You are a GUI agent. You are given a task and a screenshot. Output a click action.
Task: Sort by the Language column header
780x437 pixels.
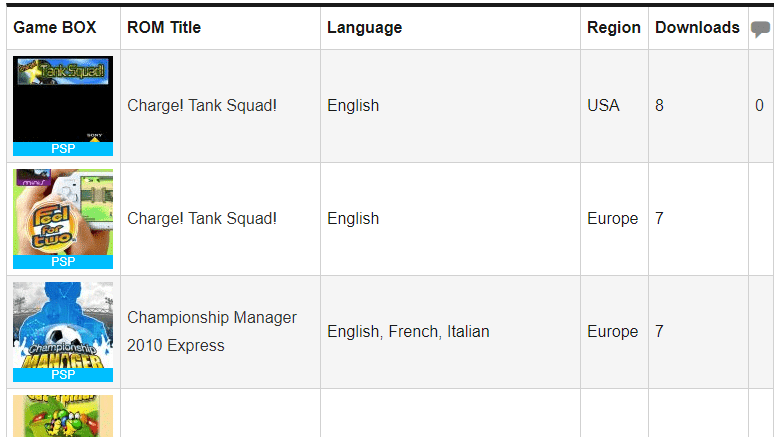point(364,27)
